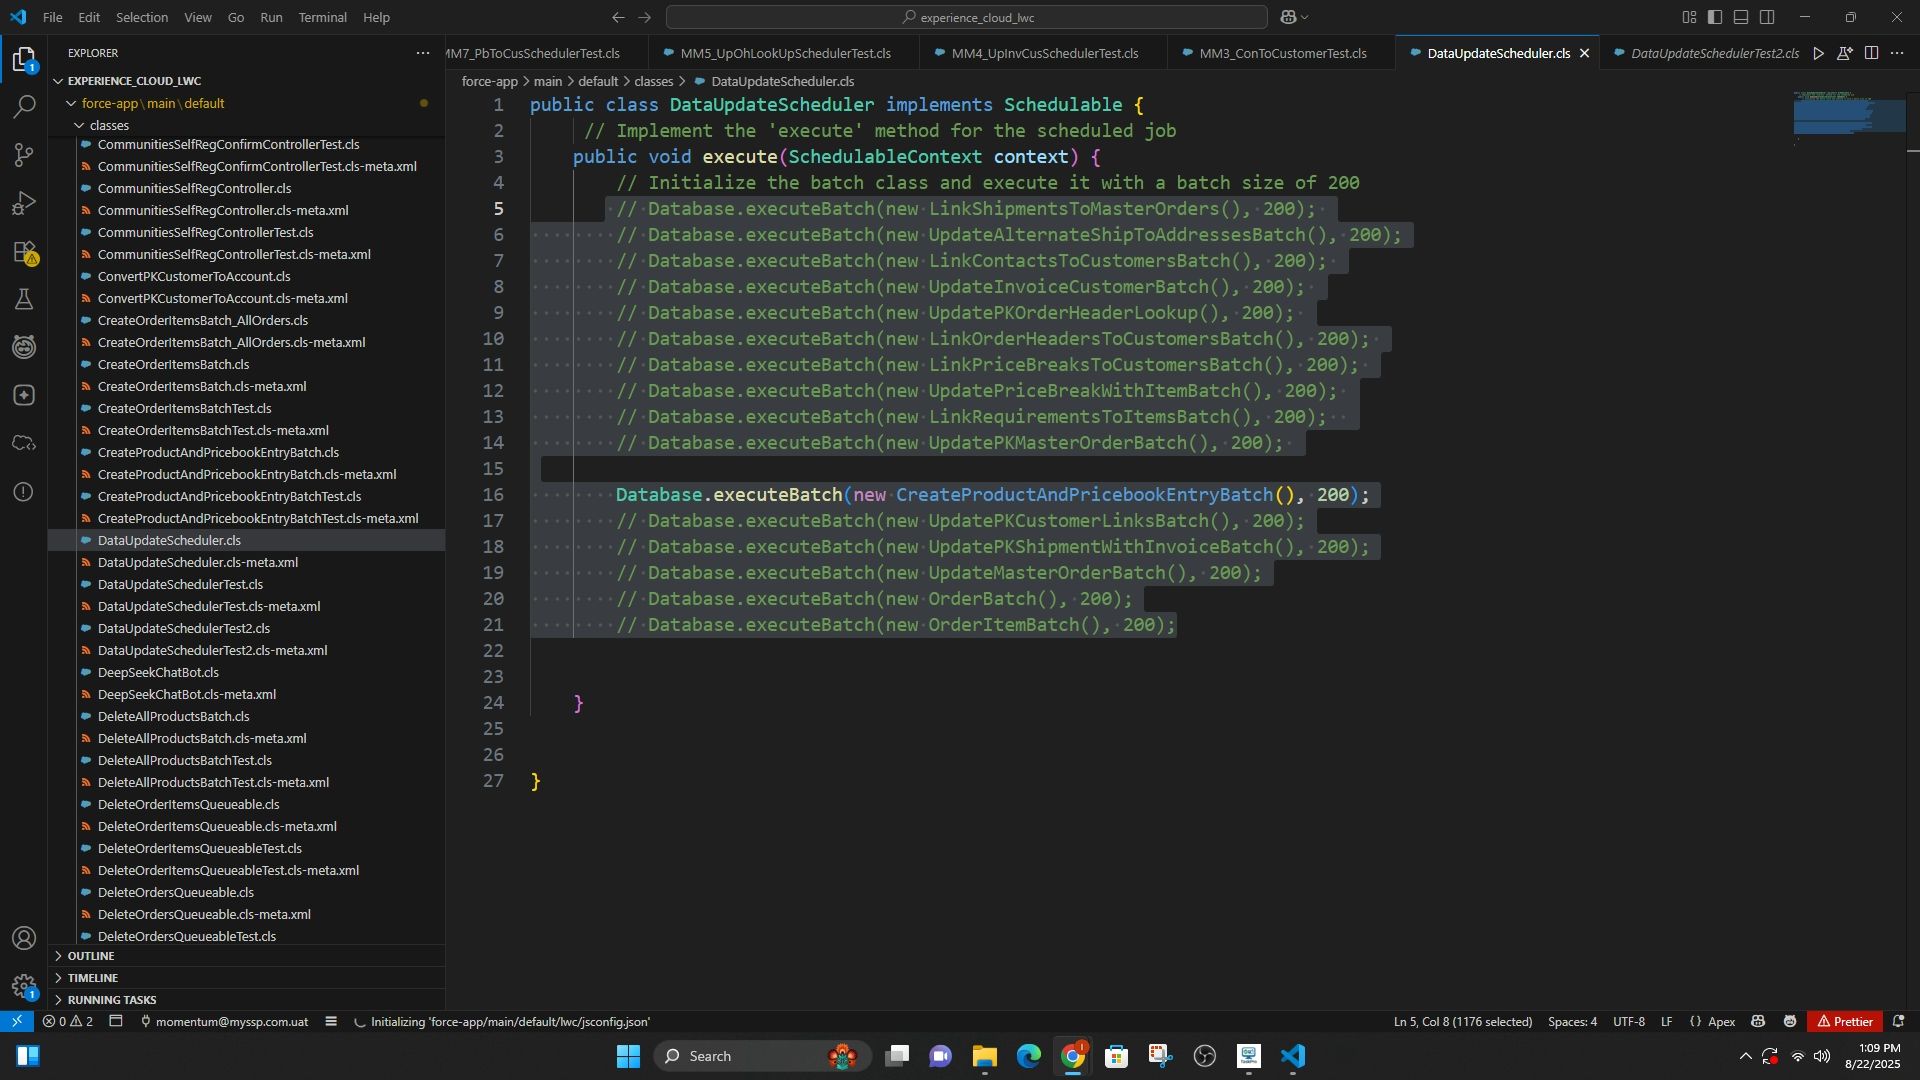Open the Extensions view

coord(24,252)
